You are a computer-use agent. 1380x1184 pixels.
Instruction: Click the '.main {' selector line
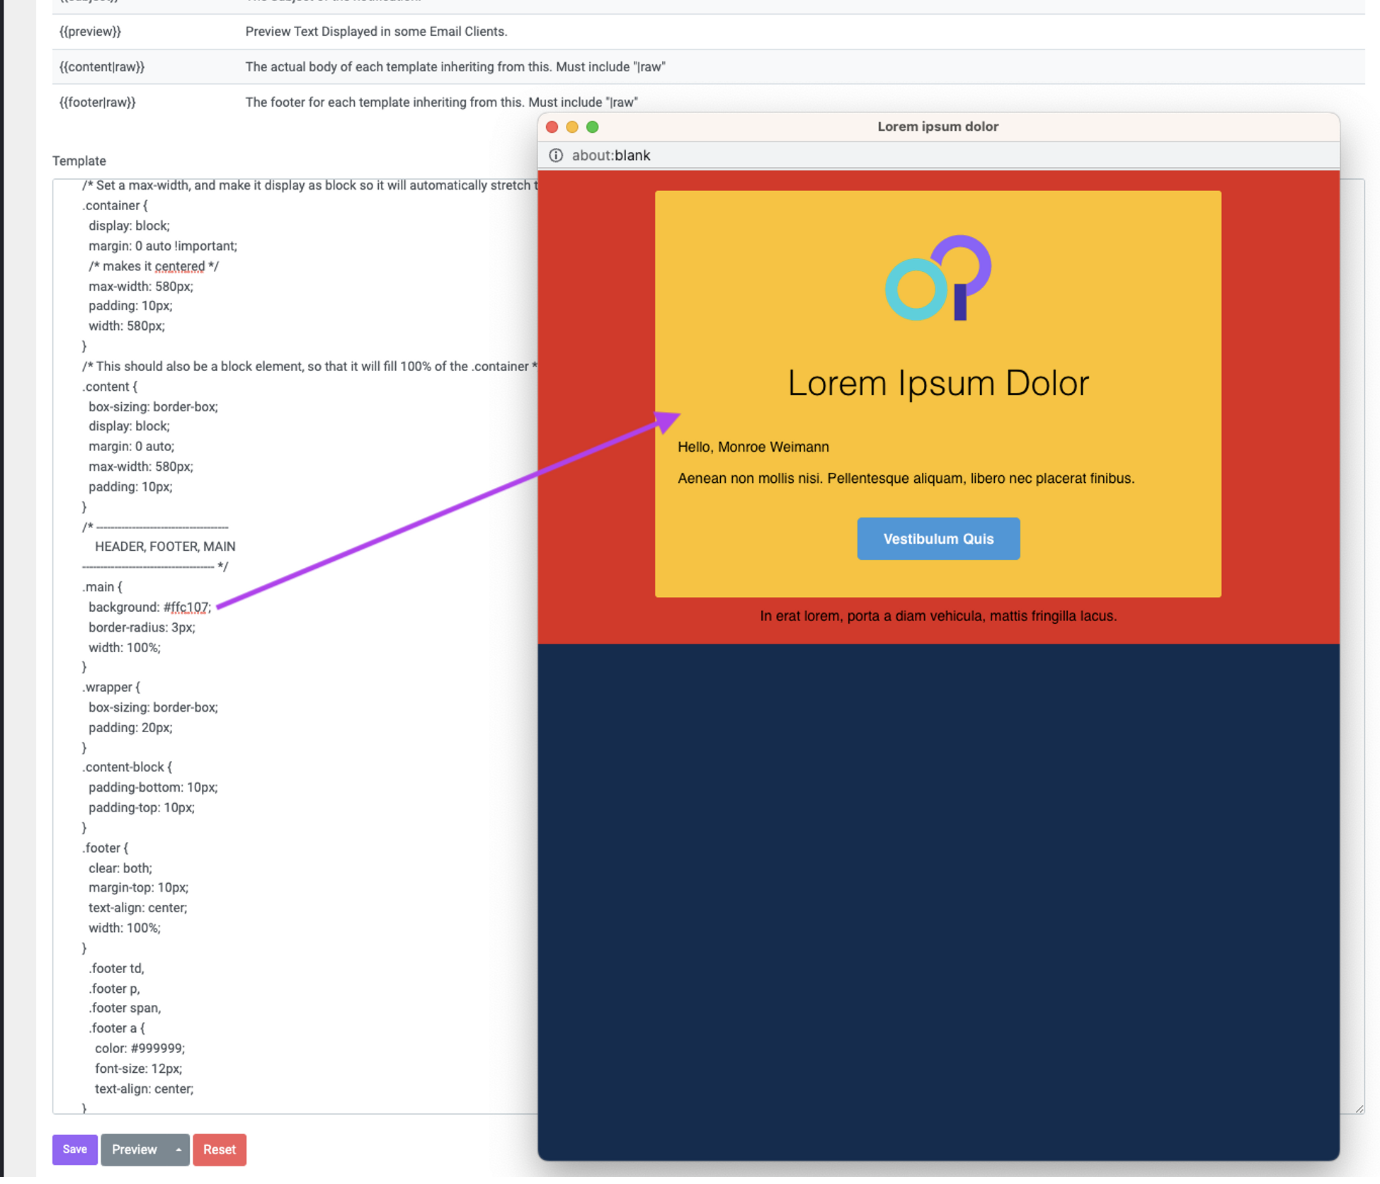coord(102,587)
